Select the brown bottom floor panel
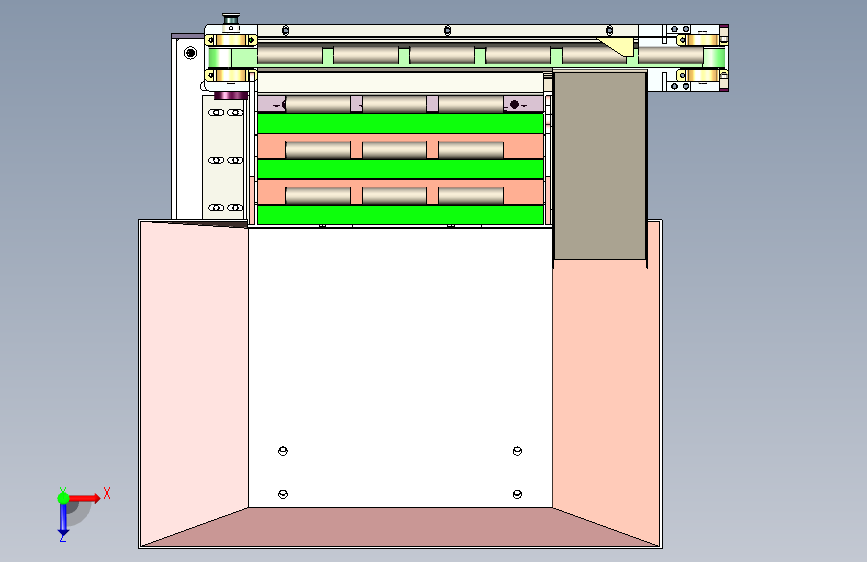Screen dimensions: 867x562 pyautogui.click(x=400, y=527)
